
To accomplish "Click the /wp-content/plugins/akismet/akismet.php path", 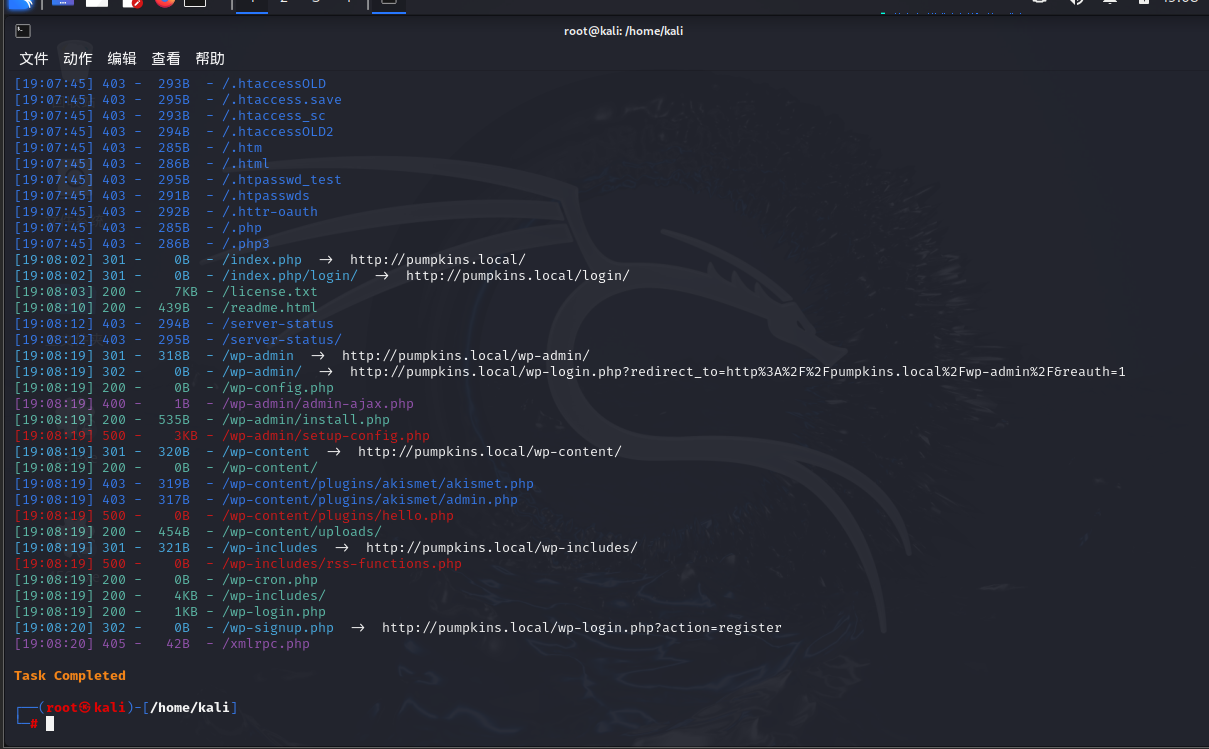I will click(378, 484).
